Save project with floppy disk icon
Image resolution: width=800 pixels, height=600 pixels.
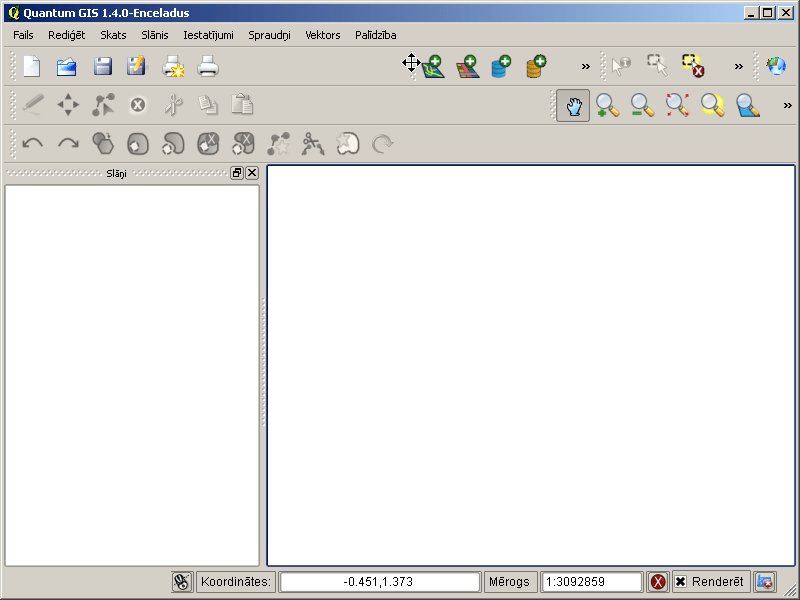tap(103, 66)
